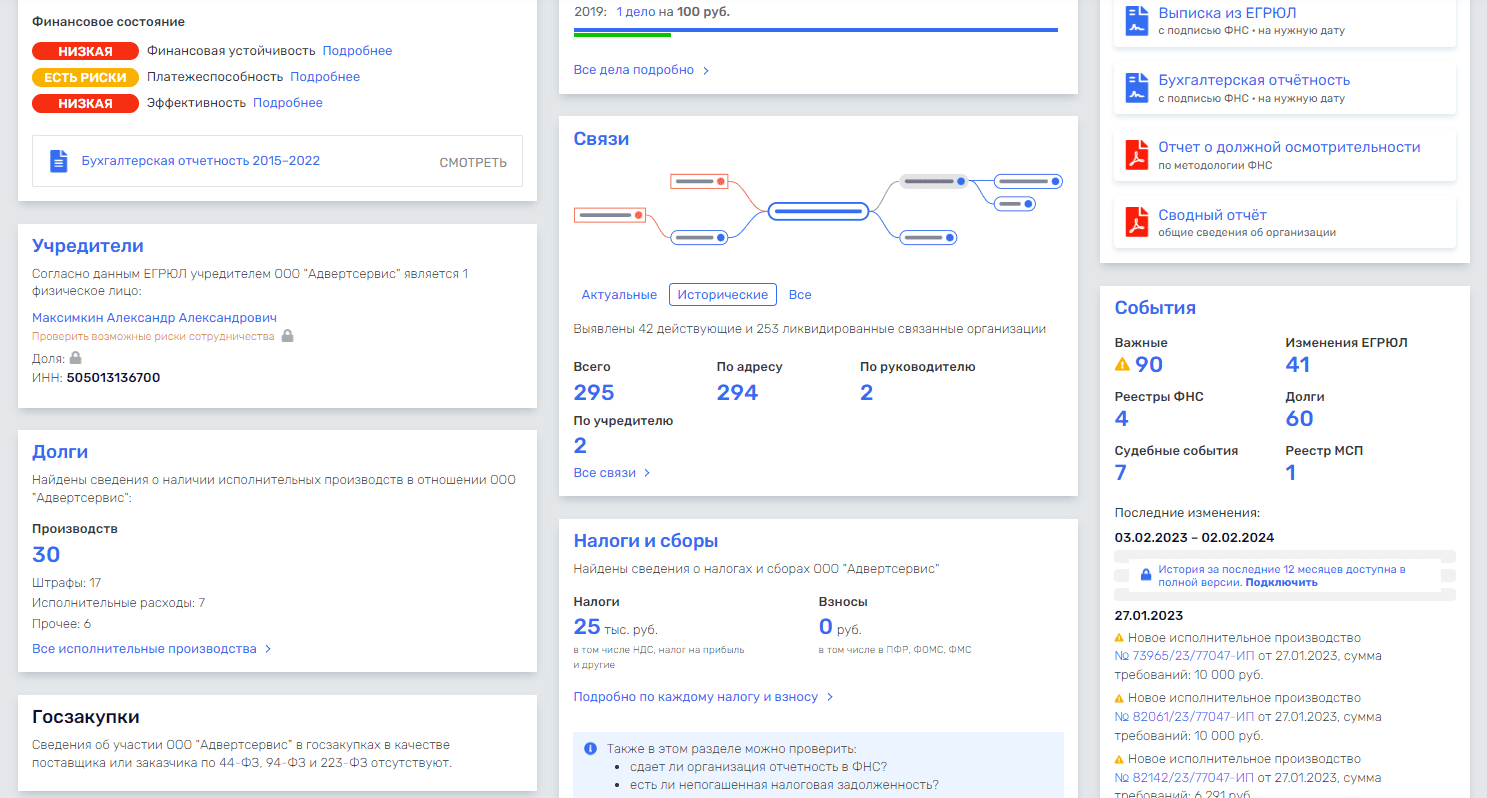The image size is (1487, 798).
Task: Click the Штрафы: 17 line
Action: pyautogui.click(x=66, y=583)
